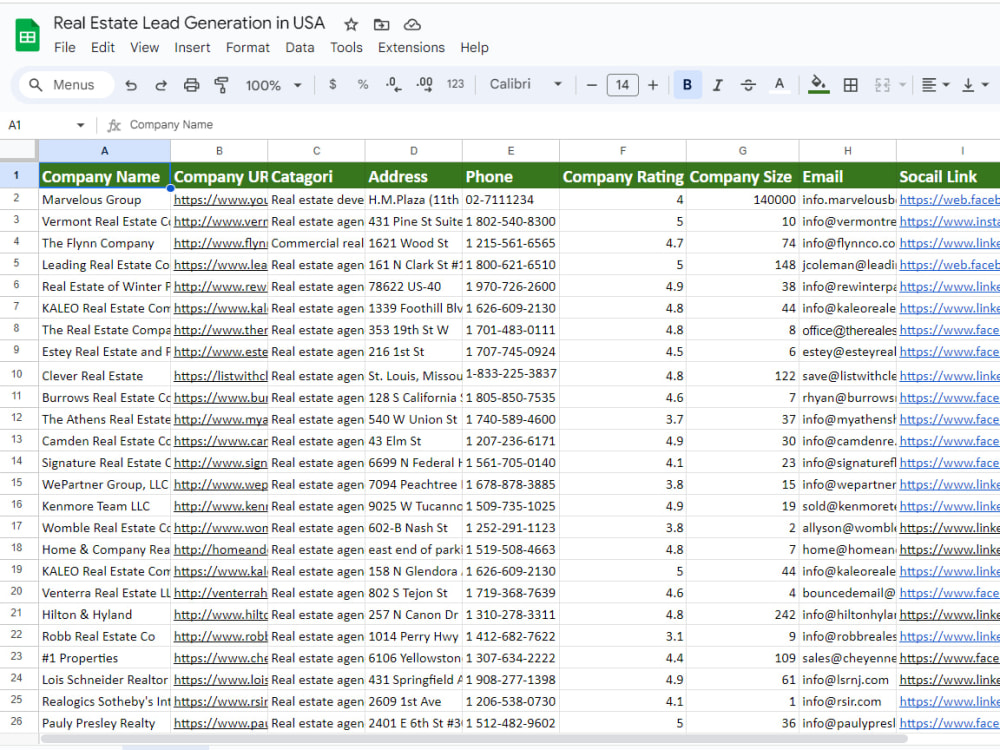Viewport: 1000px width, 750px height.
Task: Select the paint format roller icon
Action: (221, 85)
